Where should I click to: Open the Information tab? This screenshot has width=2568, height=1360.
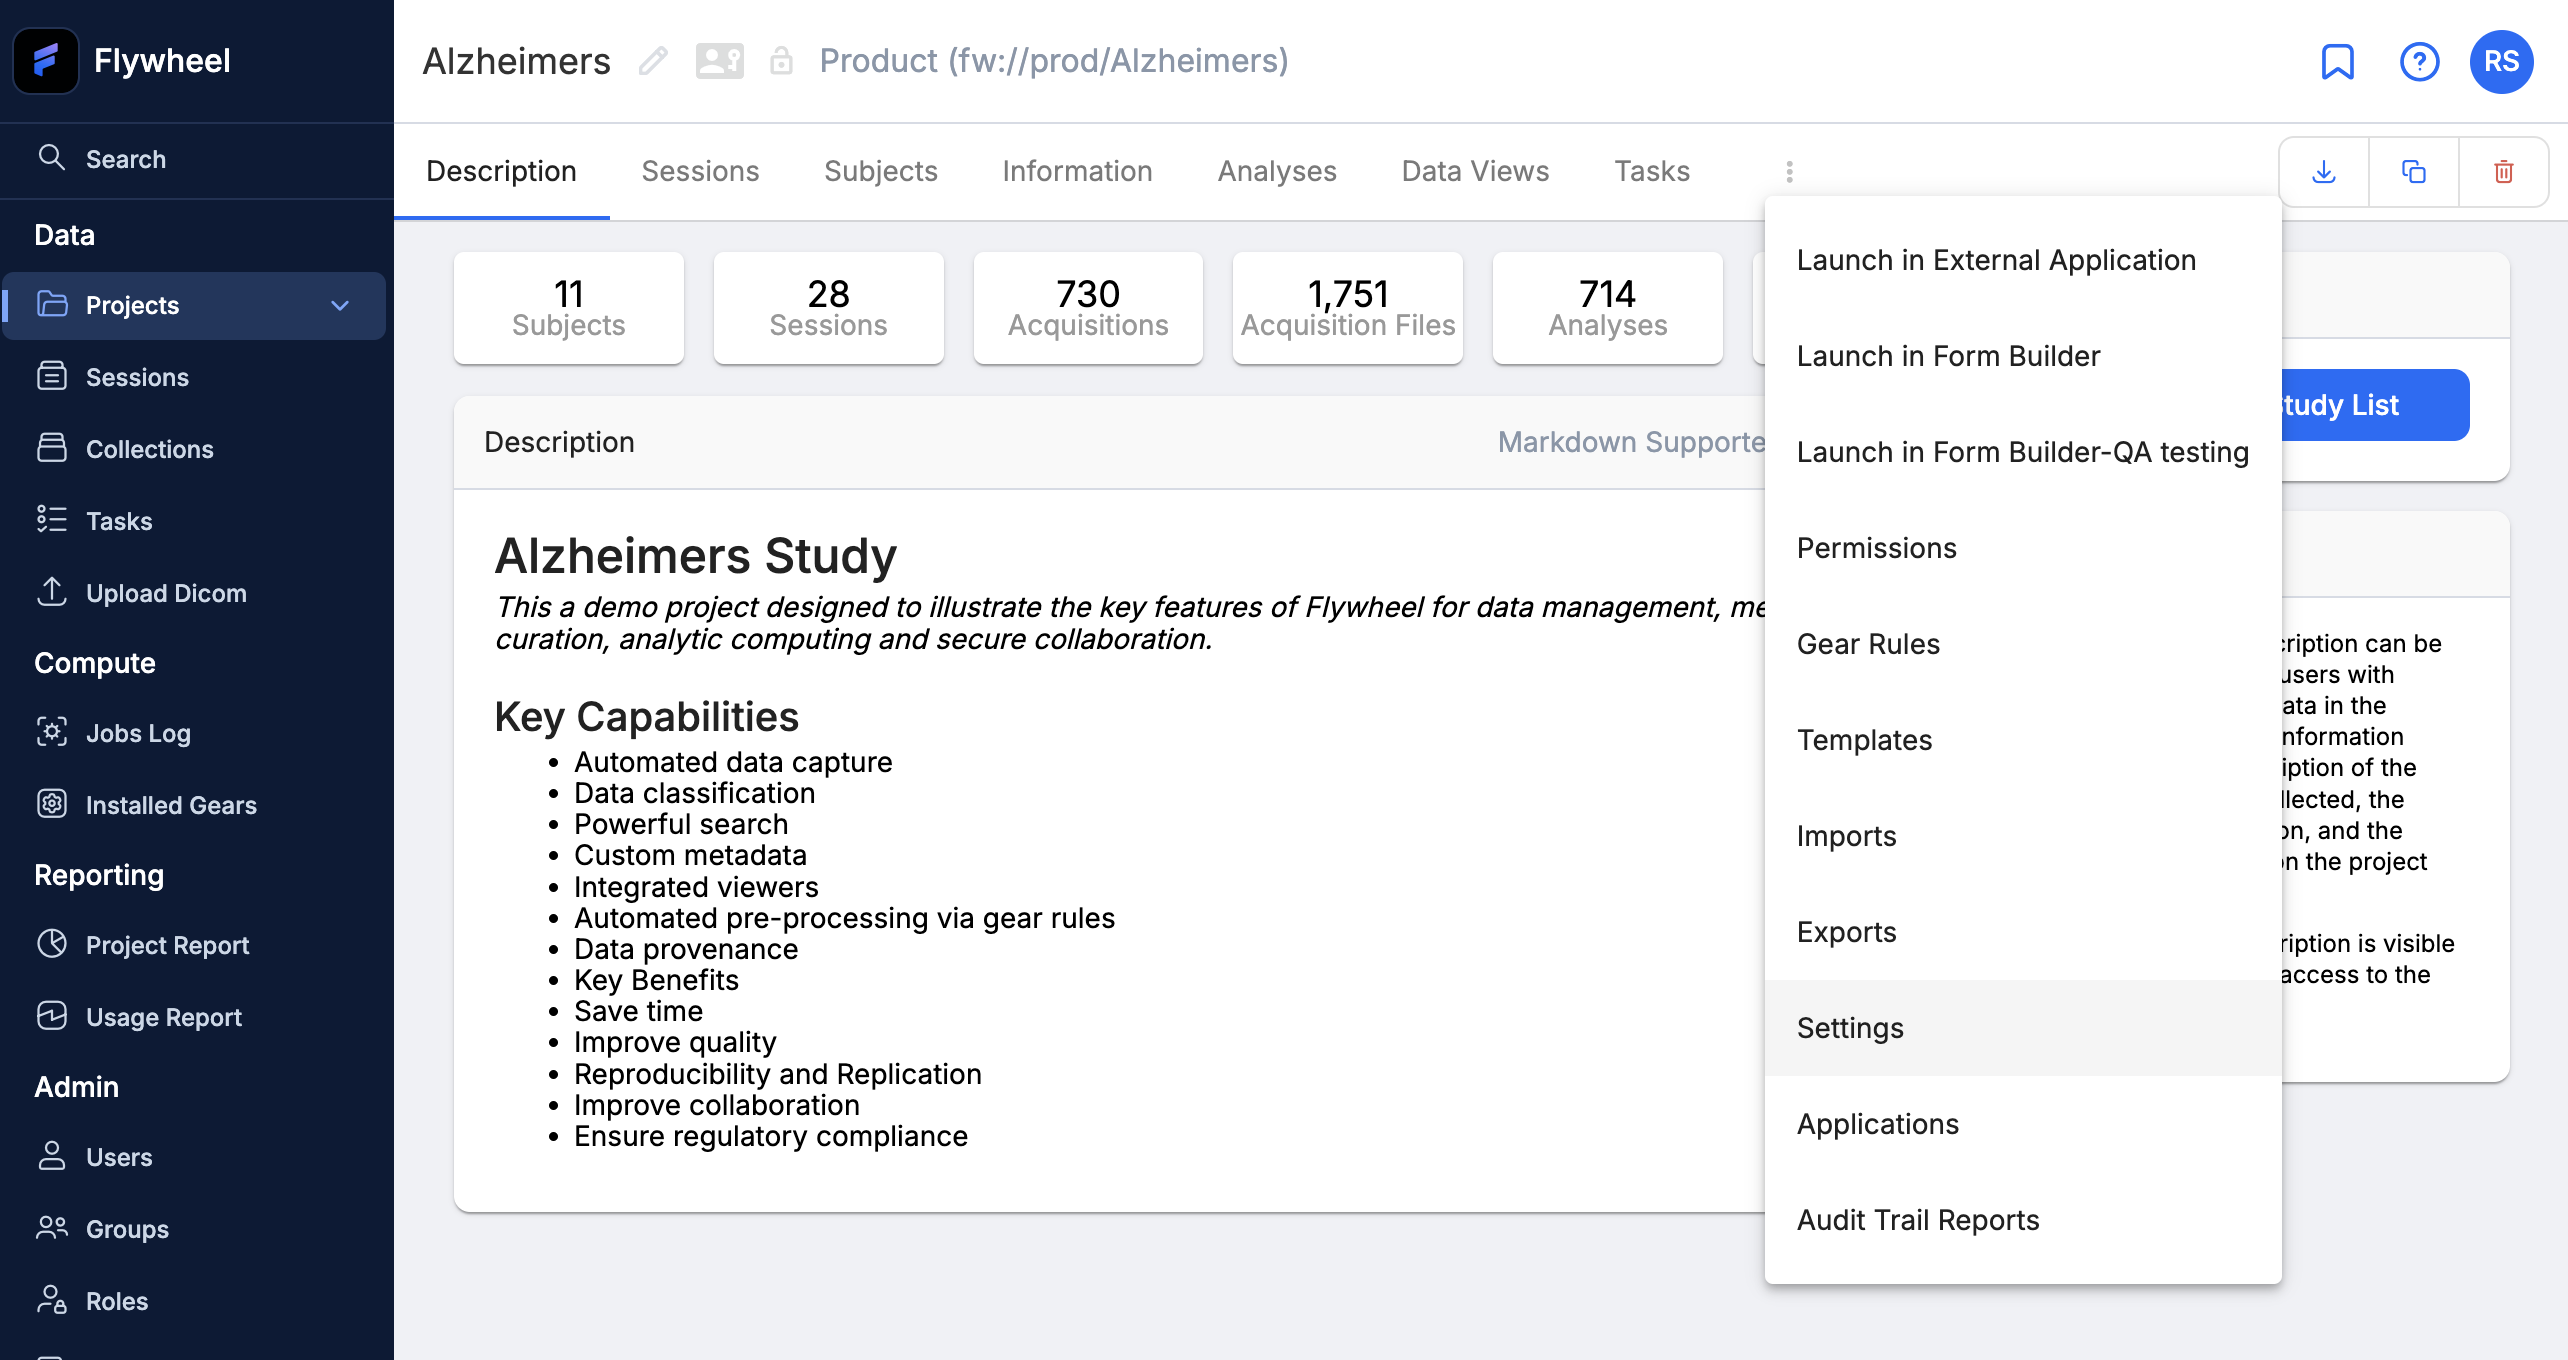point(1077,171)
